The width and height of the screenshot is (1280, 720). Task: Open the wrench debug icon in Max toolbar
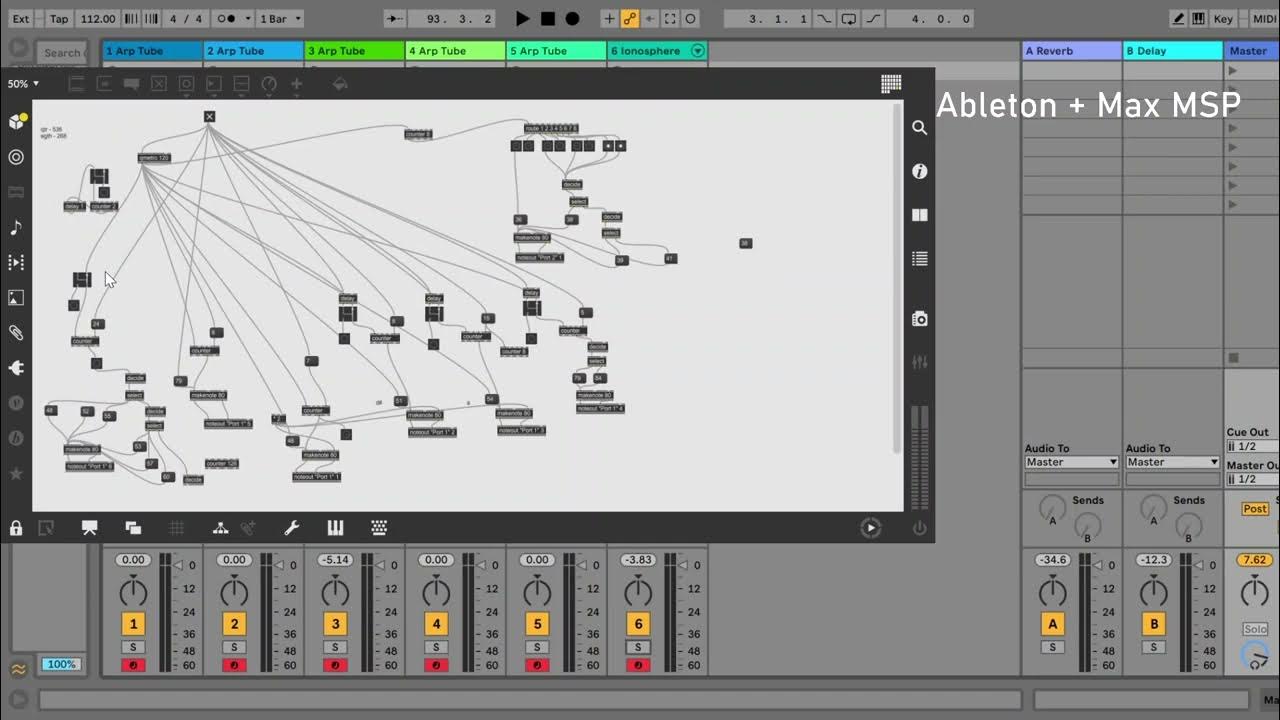[292, 528]
